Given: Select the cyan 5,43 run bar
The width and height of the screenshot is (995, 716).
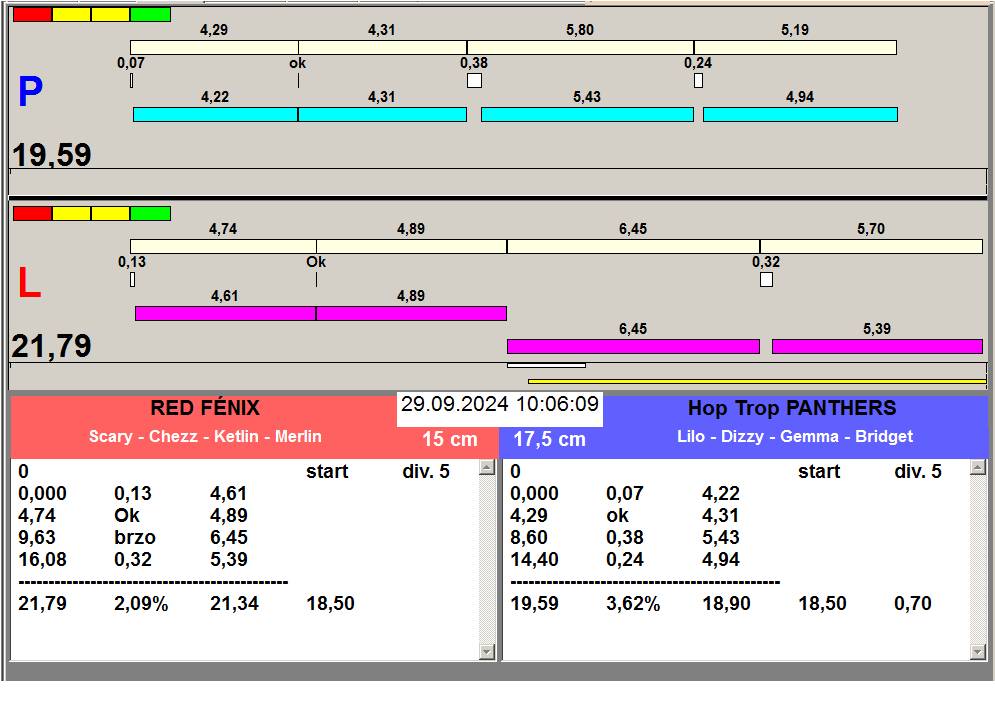Looking at the screenshot, I should pos(587,115).
